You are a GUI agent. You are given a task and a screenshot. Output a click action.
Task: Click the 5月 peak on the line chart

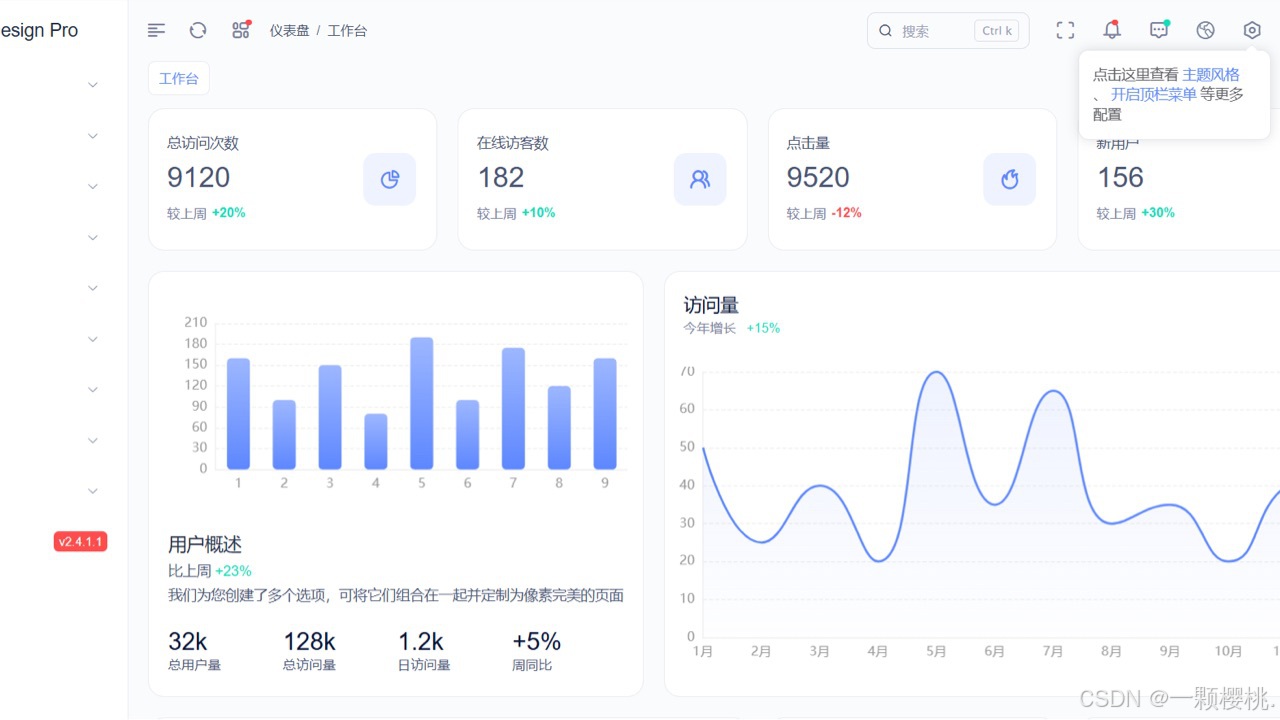pos(936,372)
